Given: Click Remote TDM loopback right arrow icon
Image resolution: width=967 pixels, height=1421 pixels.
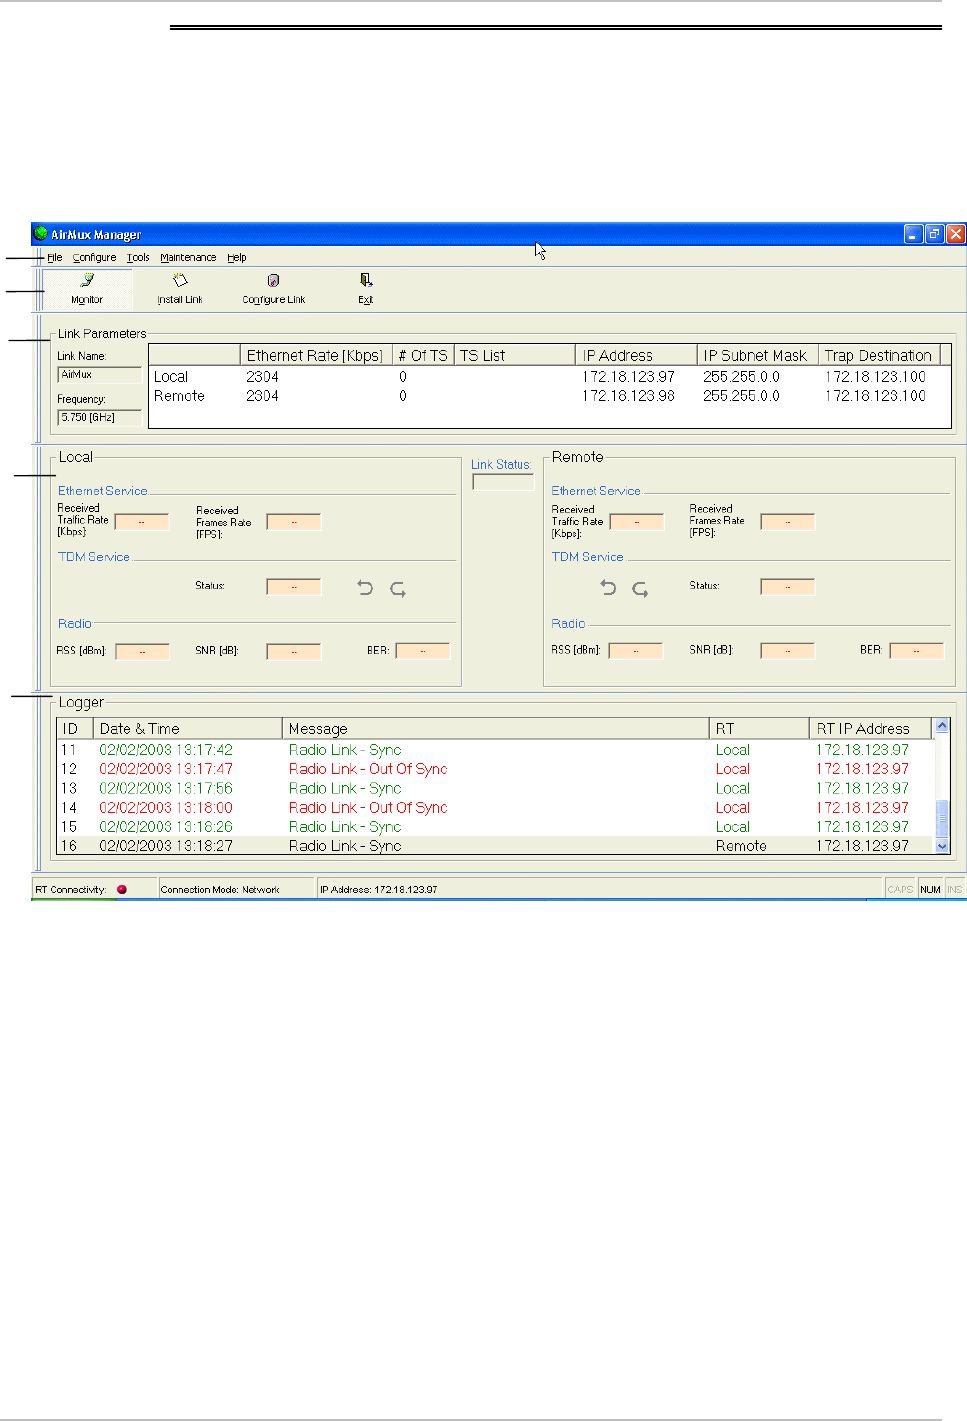Looking at the screenshot, I should click(x=640, y=589).
